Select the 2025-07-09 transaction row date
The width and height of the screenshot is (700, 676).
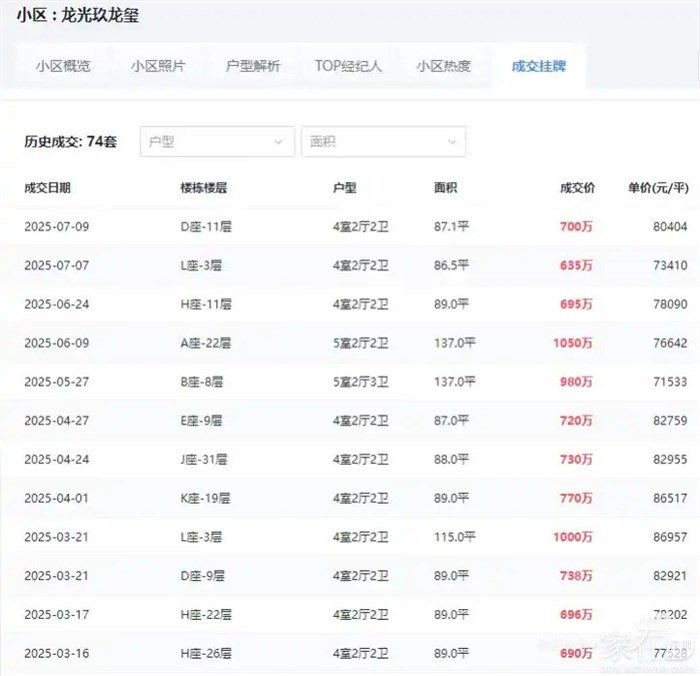coord(57,227)
